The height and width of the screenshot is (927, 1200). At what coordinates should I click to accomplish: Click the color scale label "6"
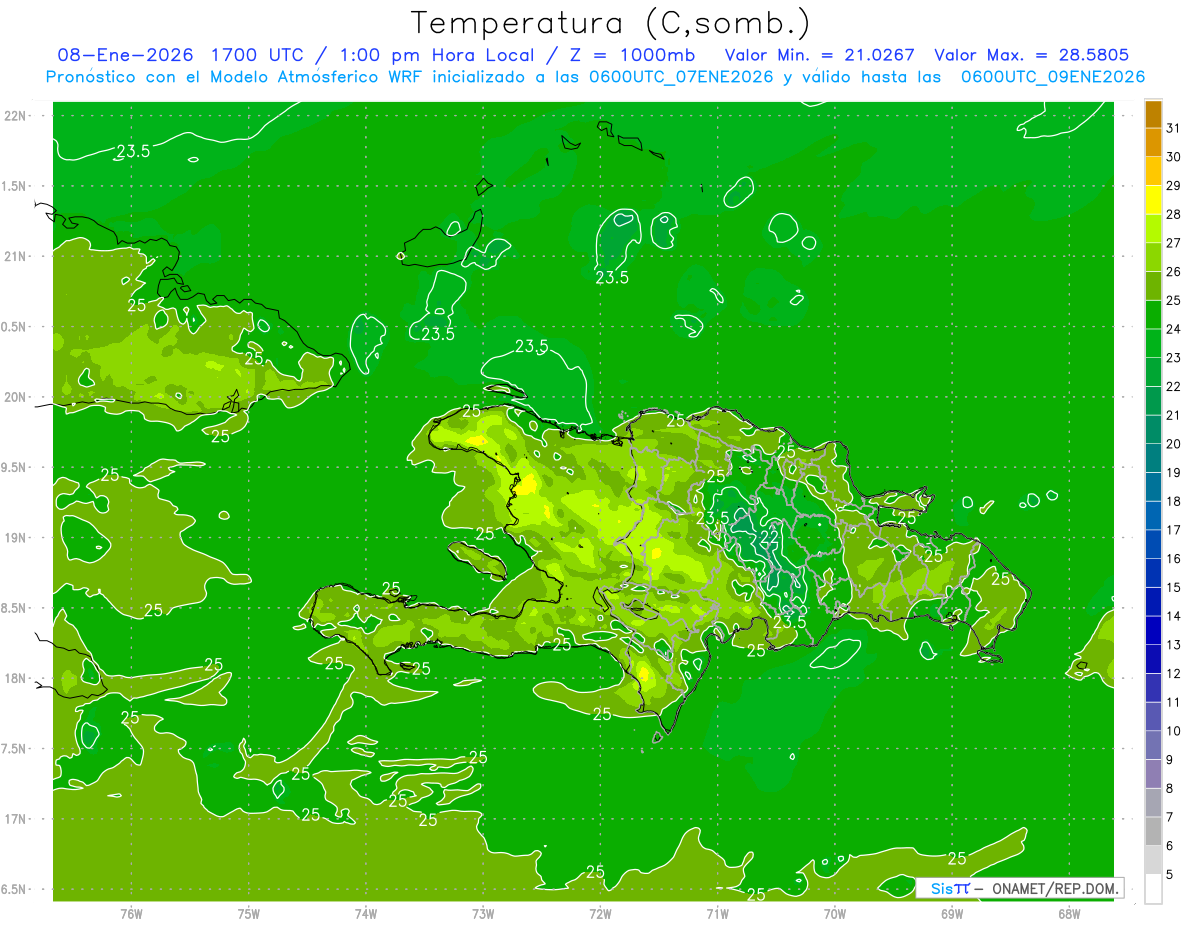1170,846
